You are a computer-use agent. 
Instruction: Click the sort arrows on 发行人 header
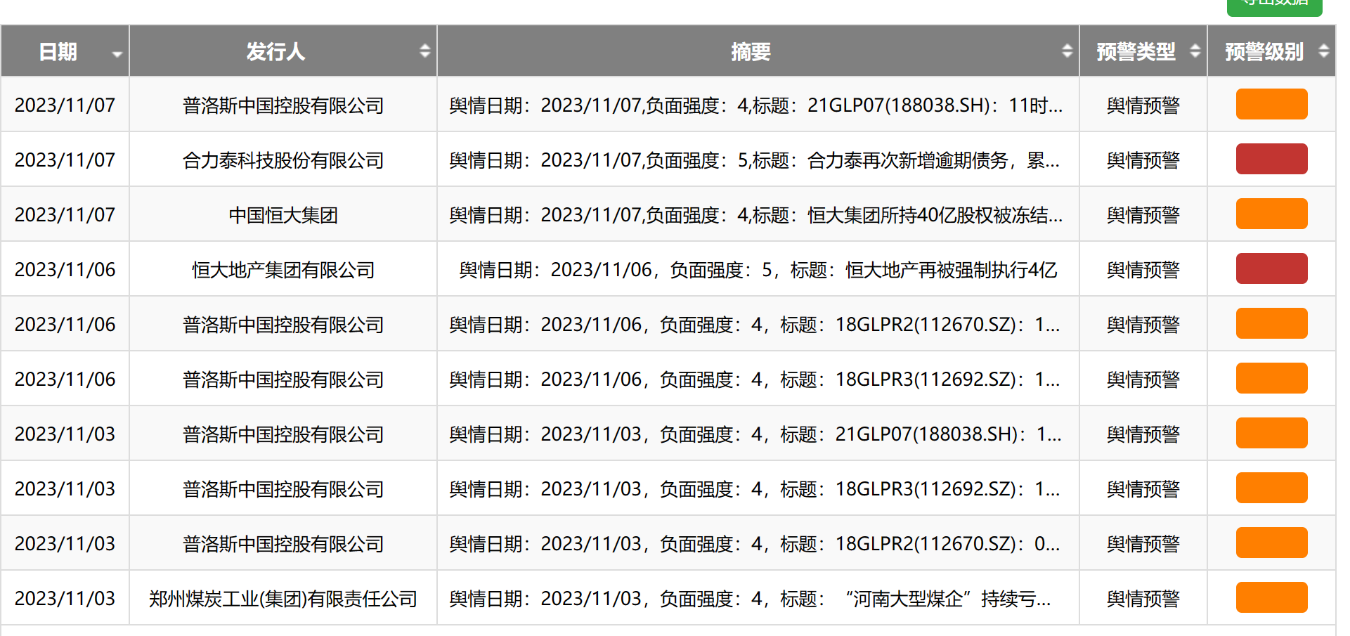(x=425, y=51)
